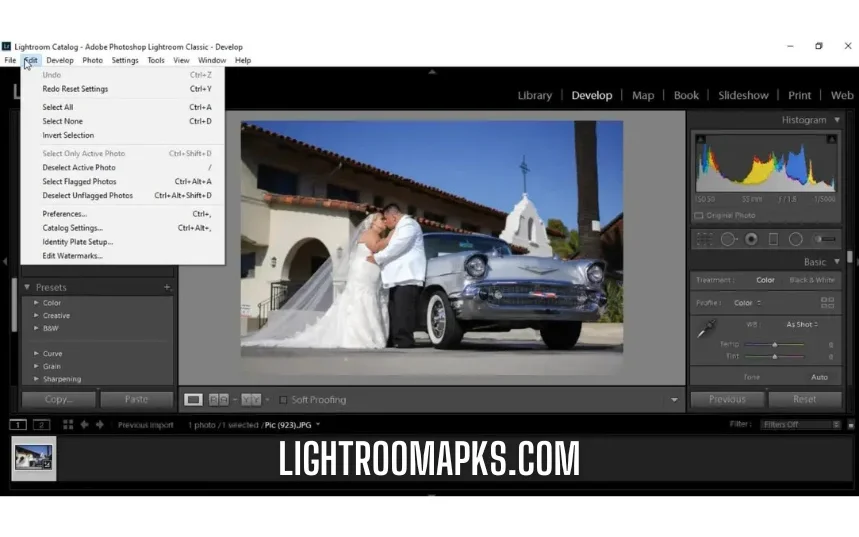This screenshot has width=859, height=537.
Task: Open grid view icon in filmstrip bar
Action: click(68, 425)
